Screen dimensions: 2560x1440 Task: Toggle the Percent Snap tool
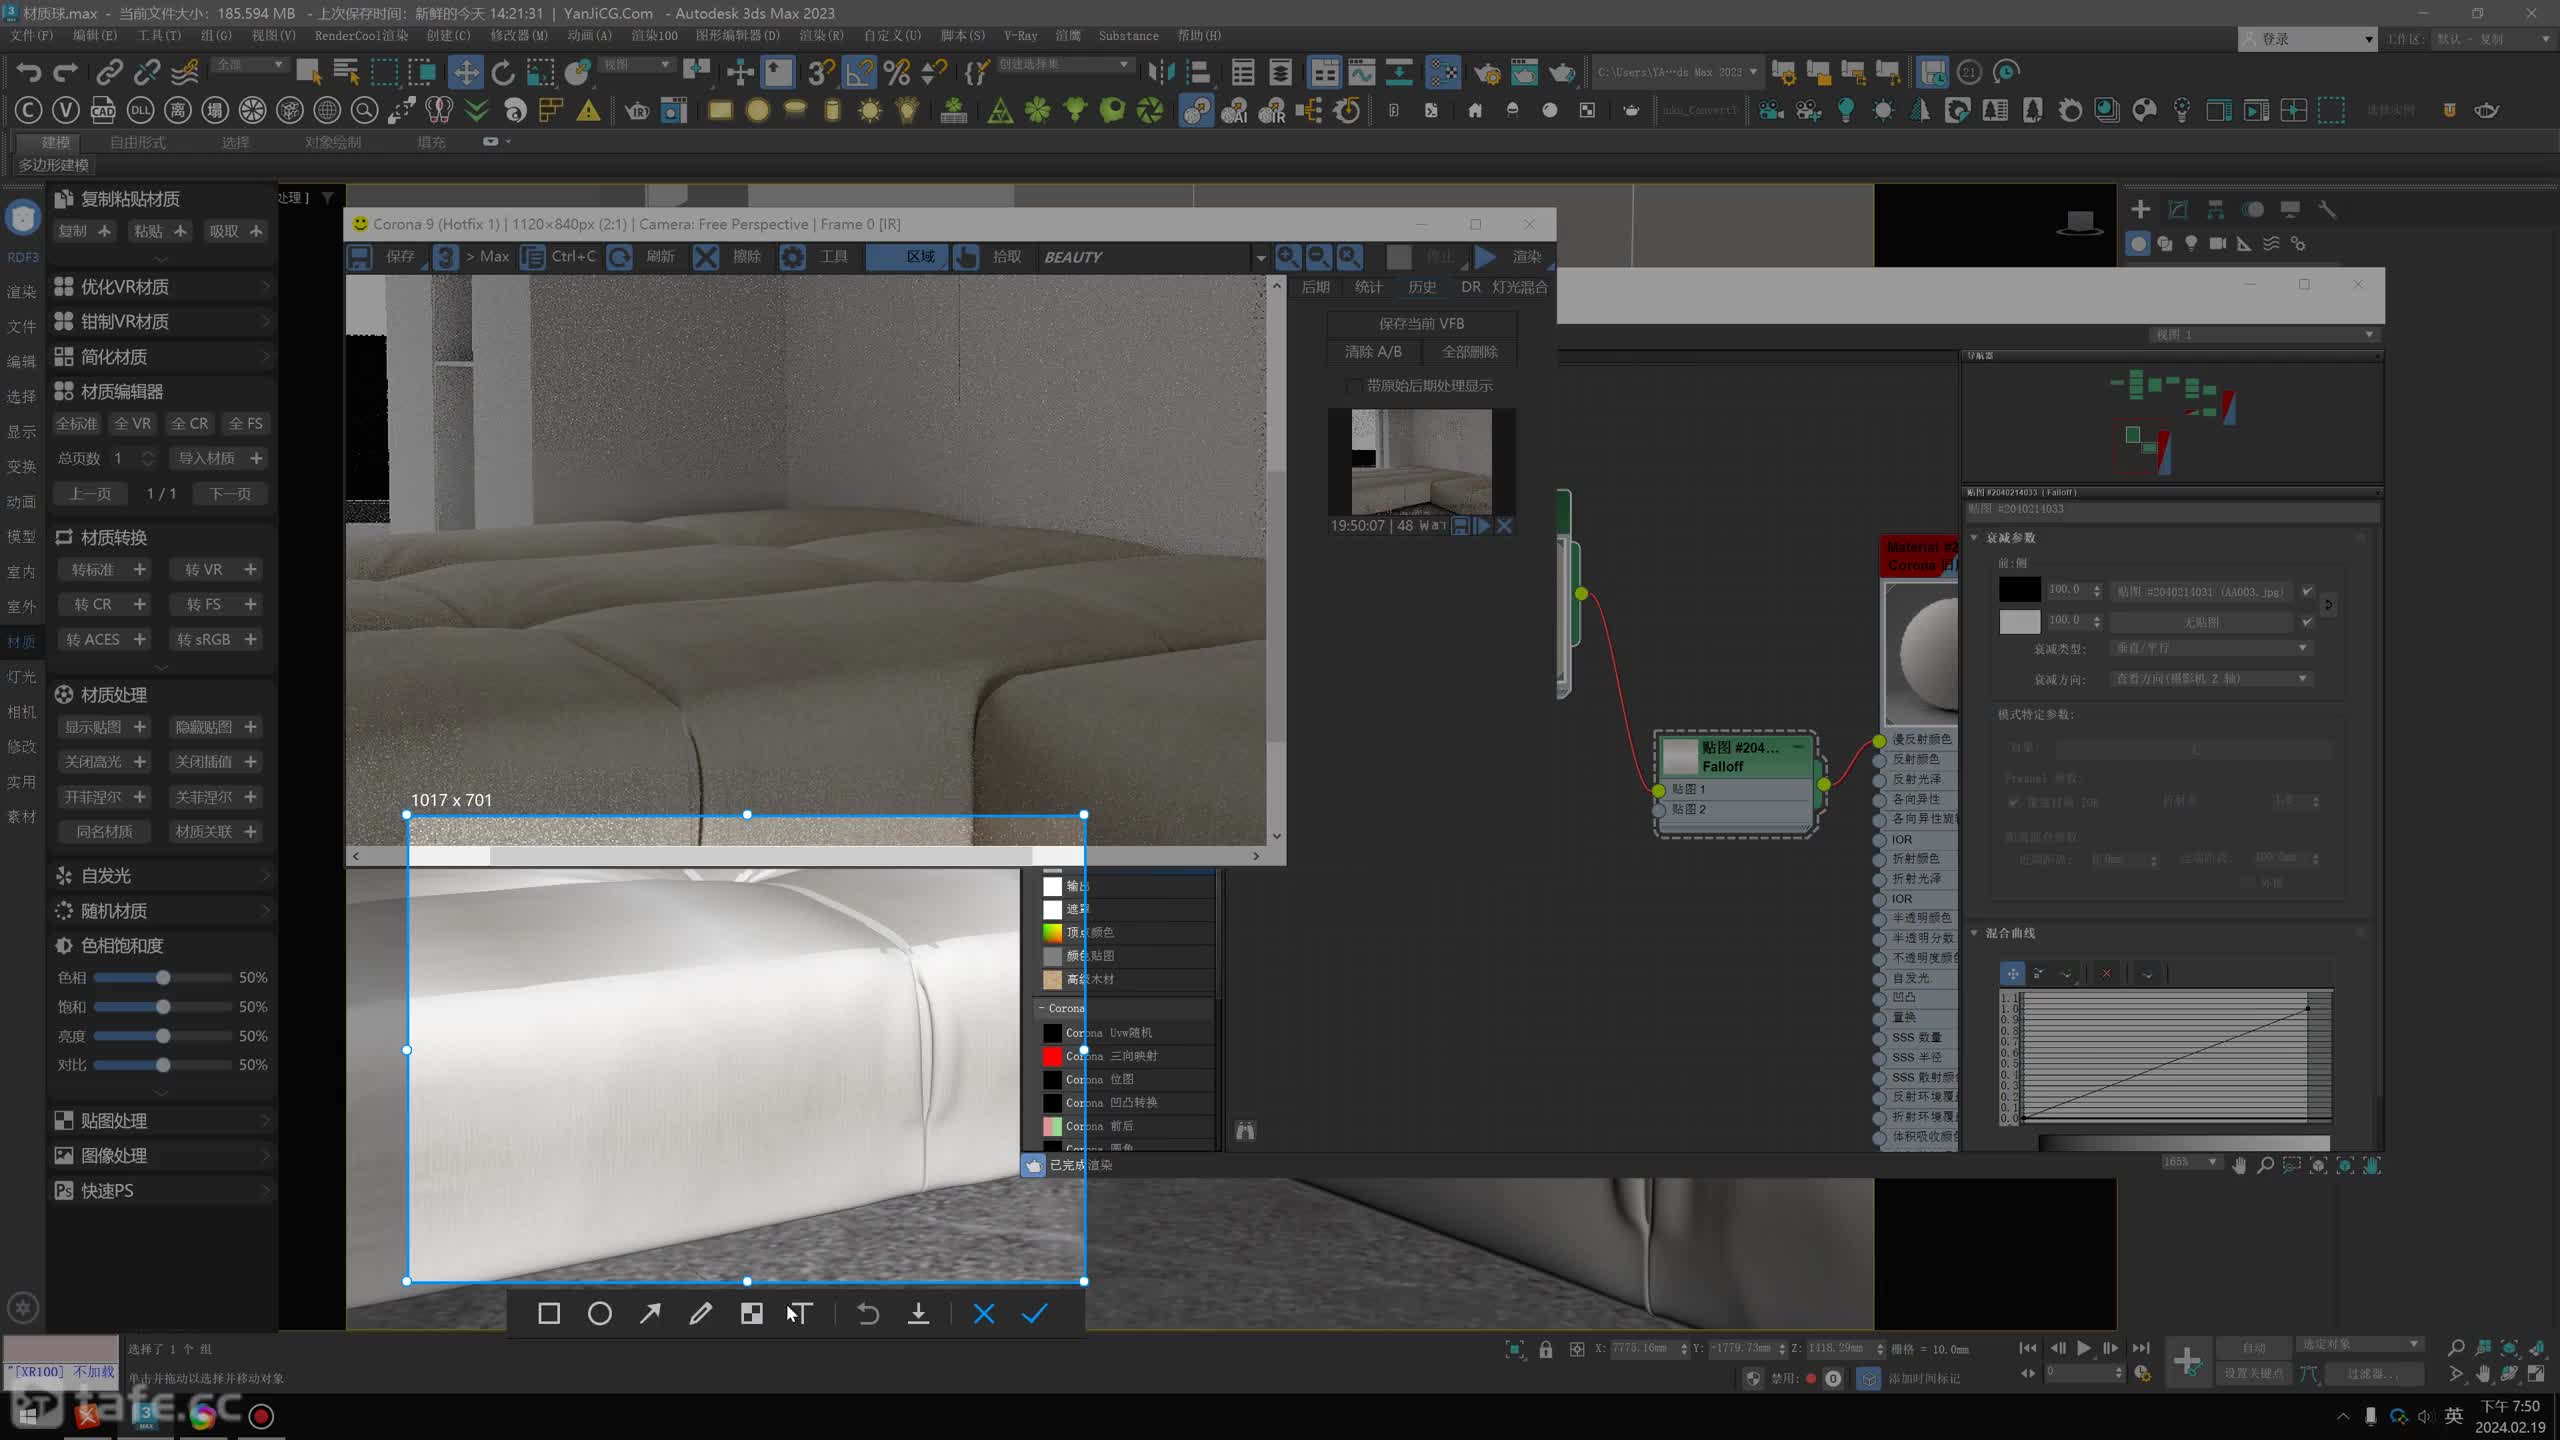[x=897, y=72]
